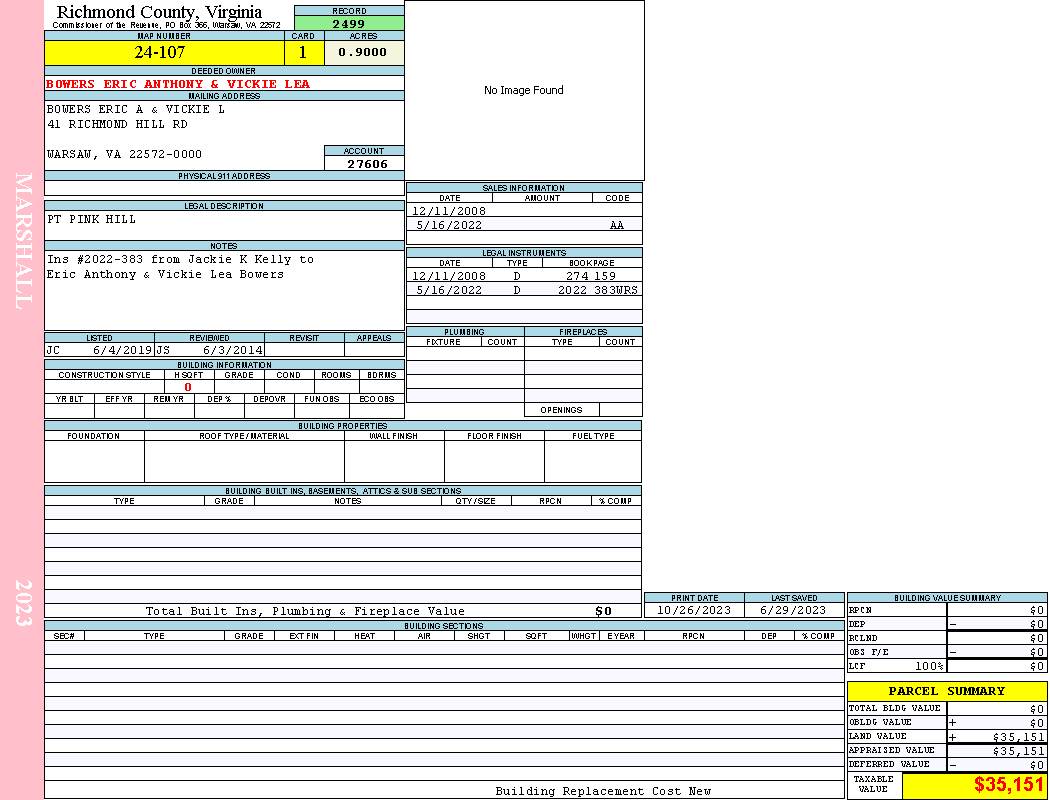This screenshot has height=800, width=1050.
Task: Click the No Image Found placeholder
Action: click(524, 90)
